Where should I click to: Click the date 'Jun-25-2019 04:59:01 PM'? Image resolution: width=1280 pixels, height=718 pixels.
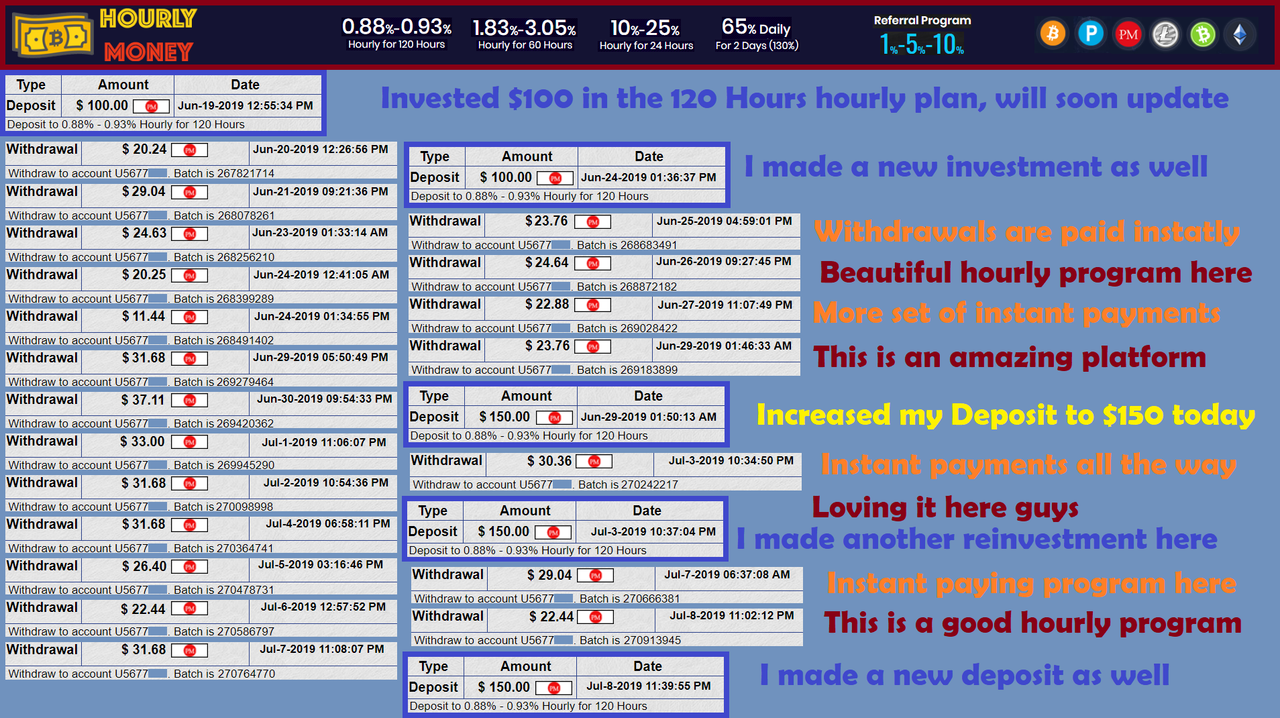[x=724, y=221]
